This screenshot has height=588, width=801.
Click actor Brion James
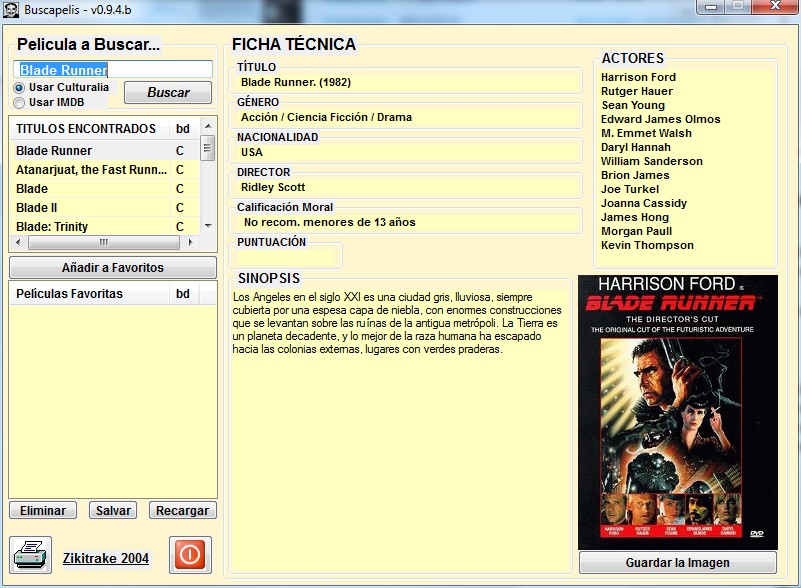click(635, 175)
